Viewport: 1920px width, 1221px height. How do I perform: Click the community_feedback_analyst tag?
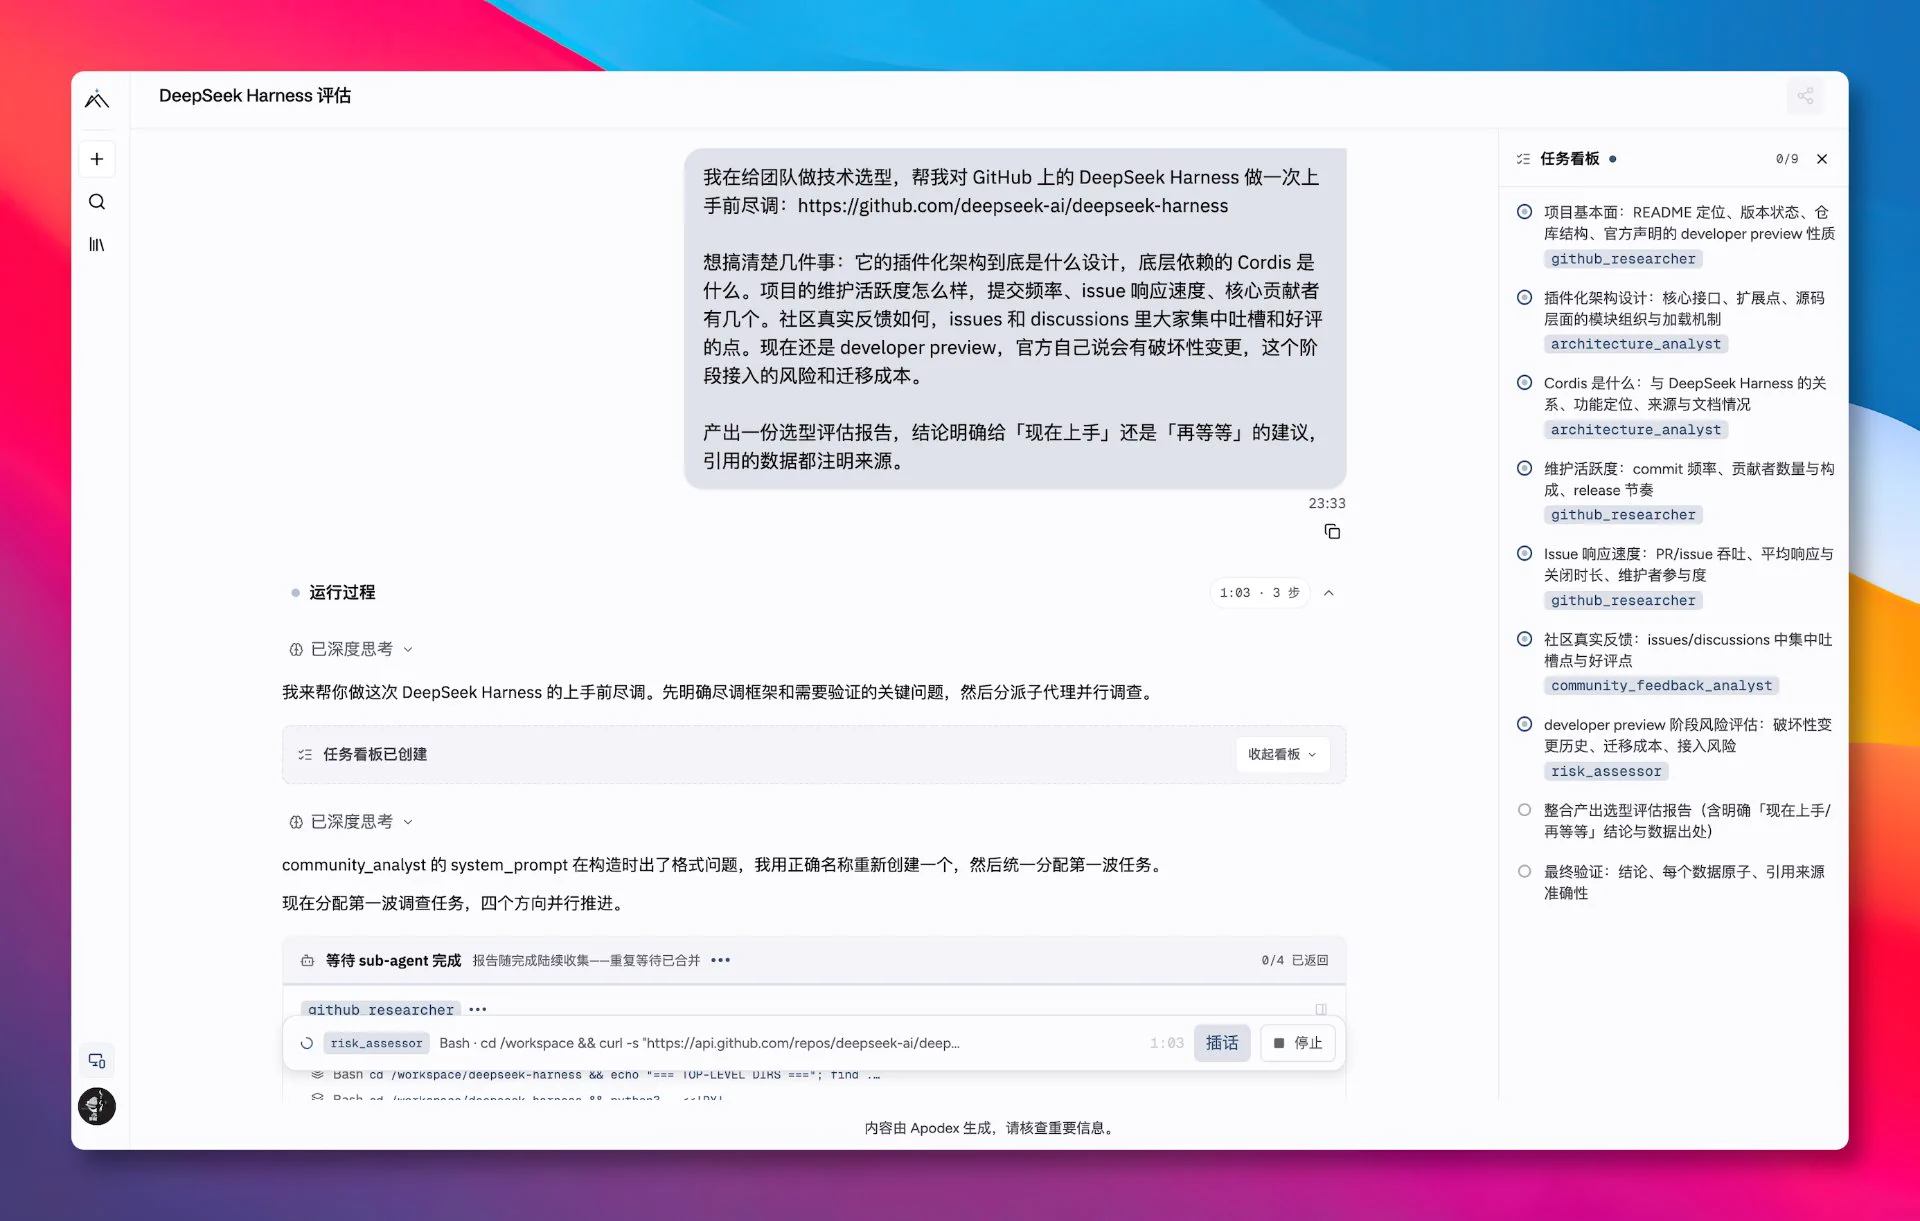tap(1661, 686)
